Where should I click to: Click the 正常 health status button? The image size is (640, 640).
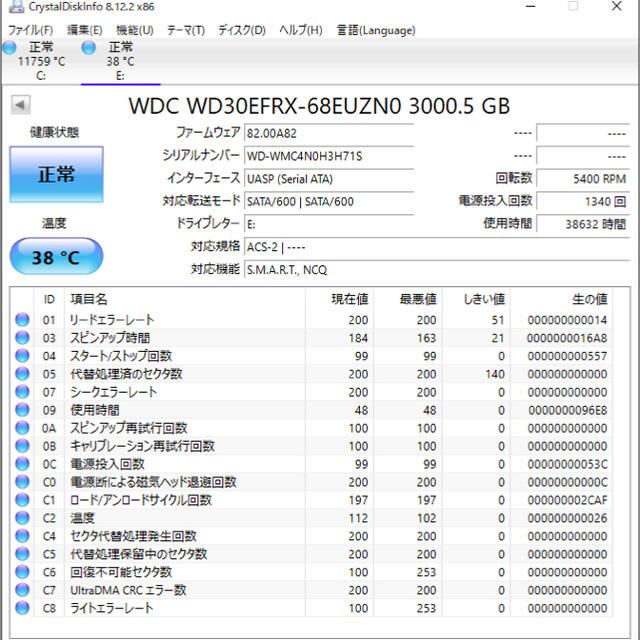[x=56, y=174]
